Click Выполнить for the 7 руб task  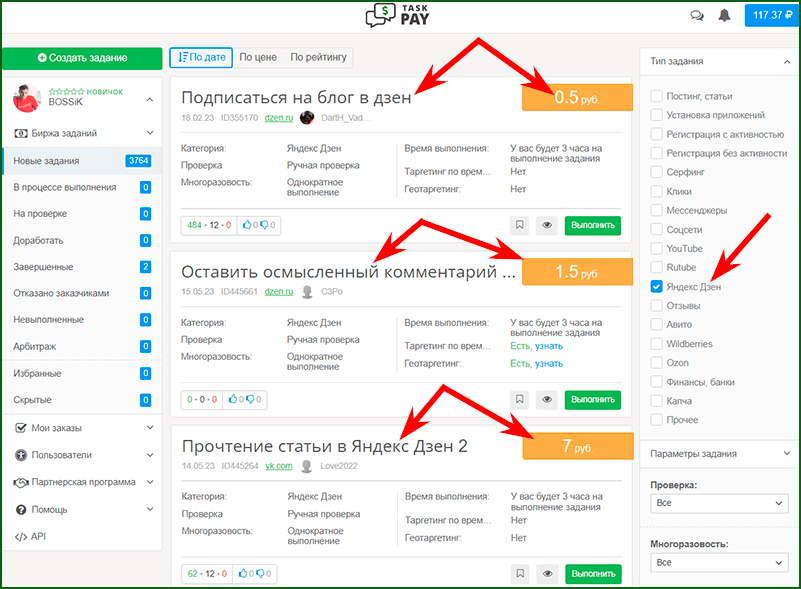point(593,574)
